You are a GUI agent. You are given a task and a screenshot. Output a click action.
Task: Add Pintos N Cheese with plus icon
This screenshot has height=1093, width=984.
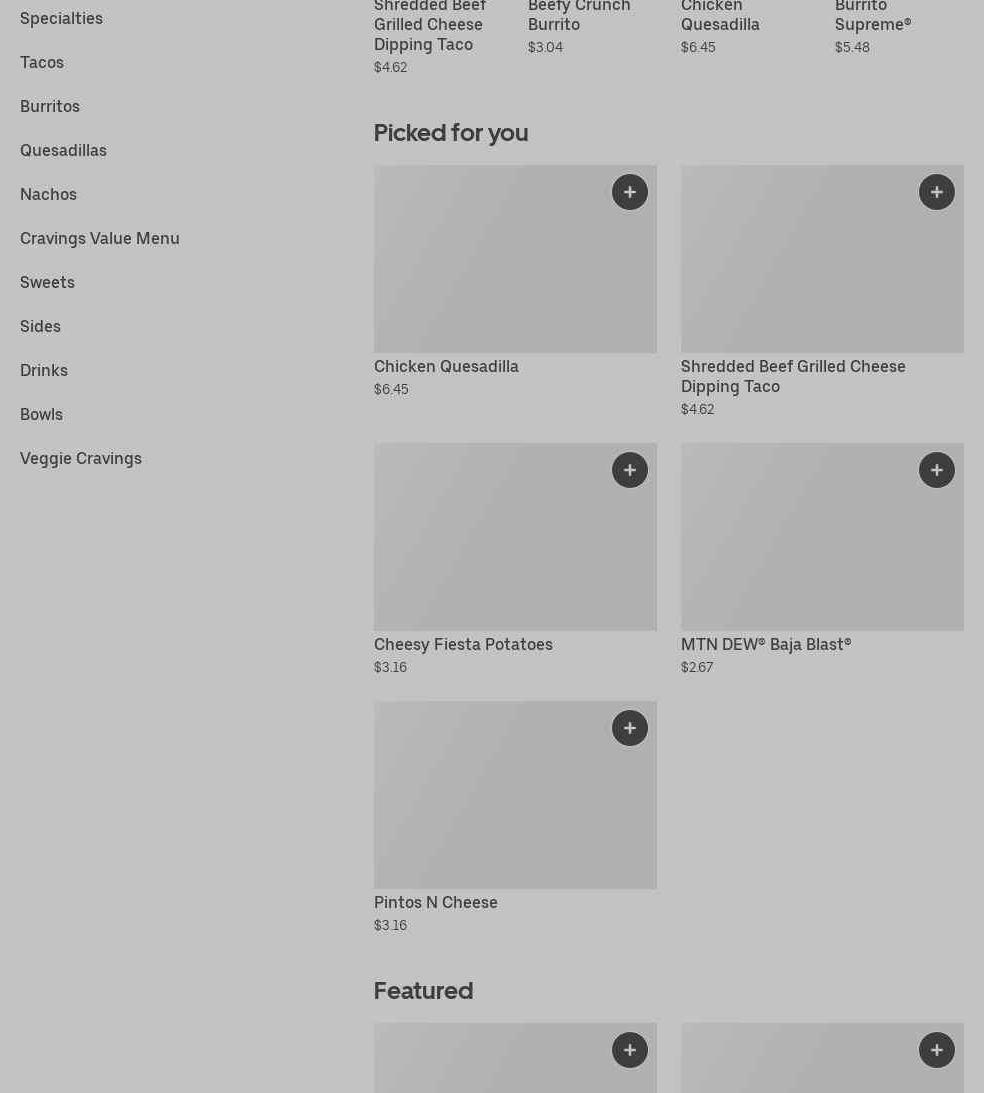(x=629, y=728)
